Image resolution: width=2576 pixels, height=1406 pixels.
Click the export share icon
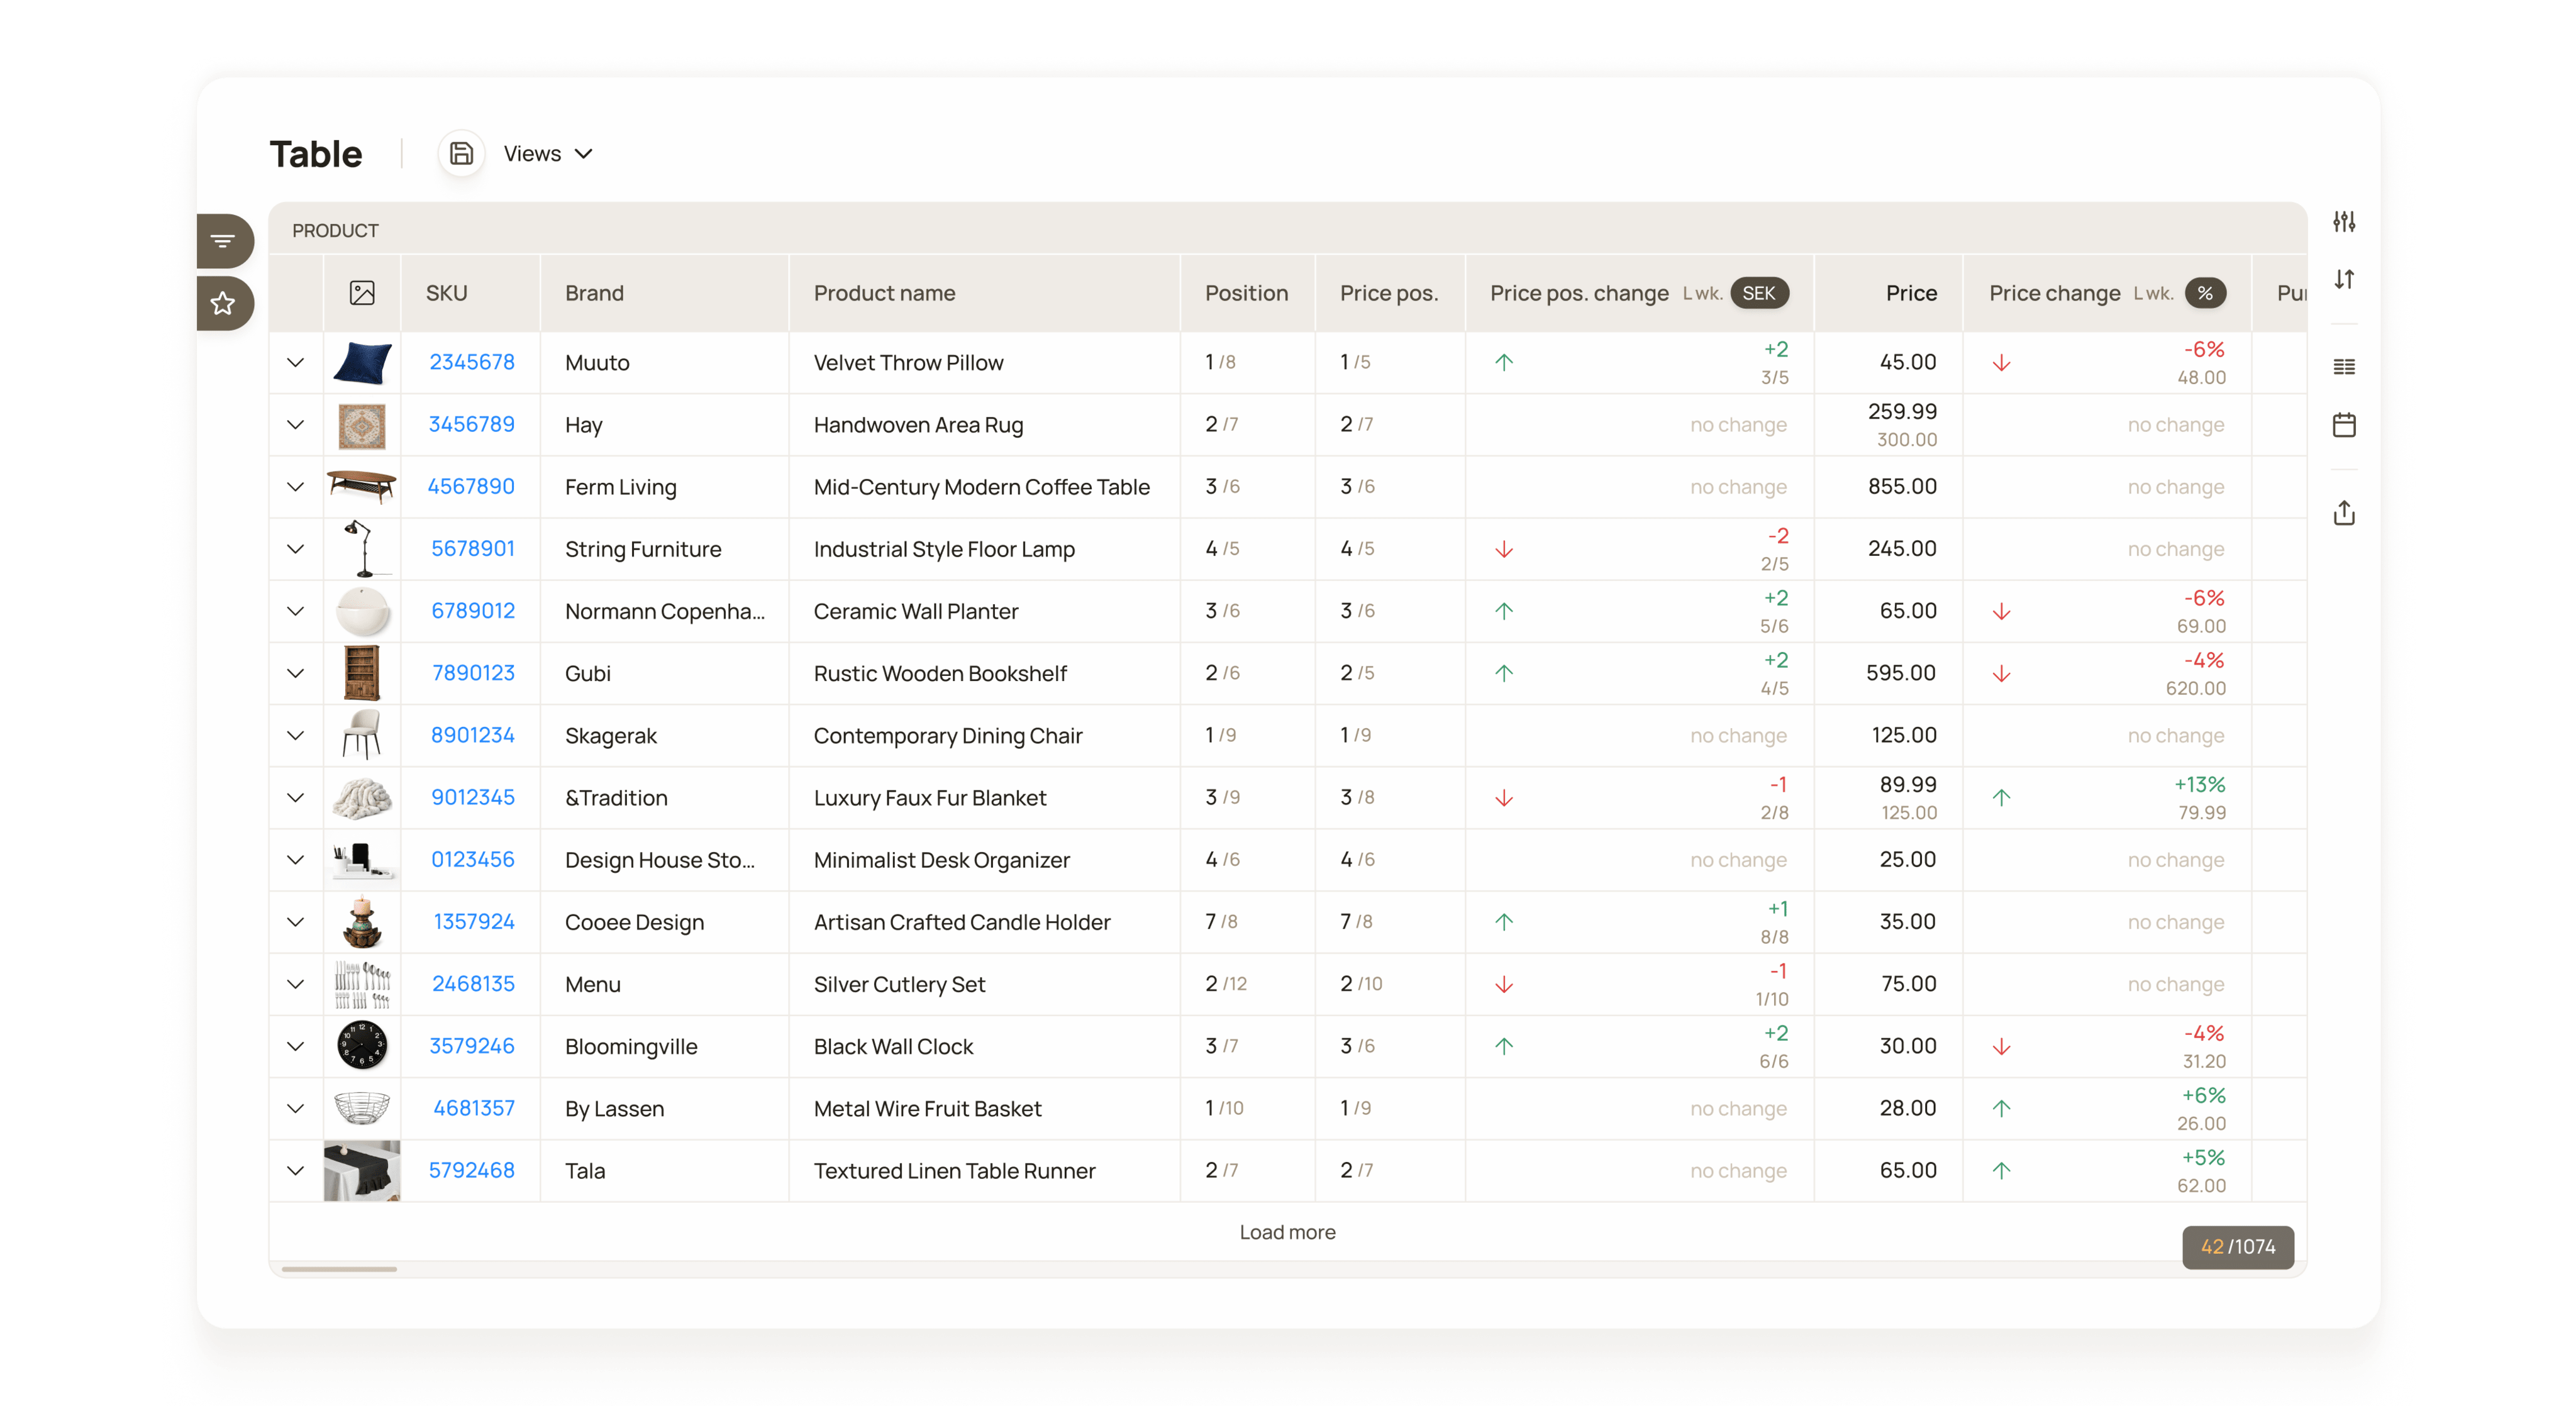(x=2344, y=513)
